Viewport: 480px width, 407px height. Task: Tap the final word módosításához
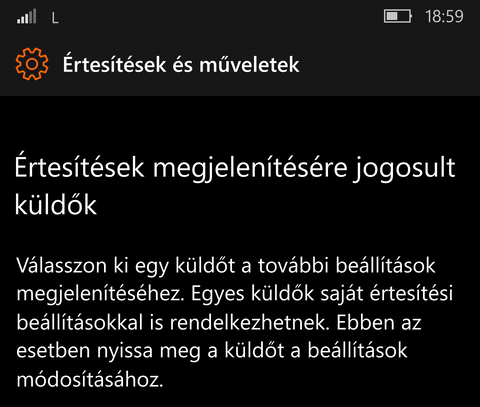coord(90,379)
